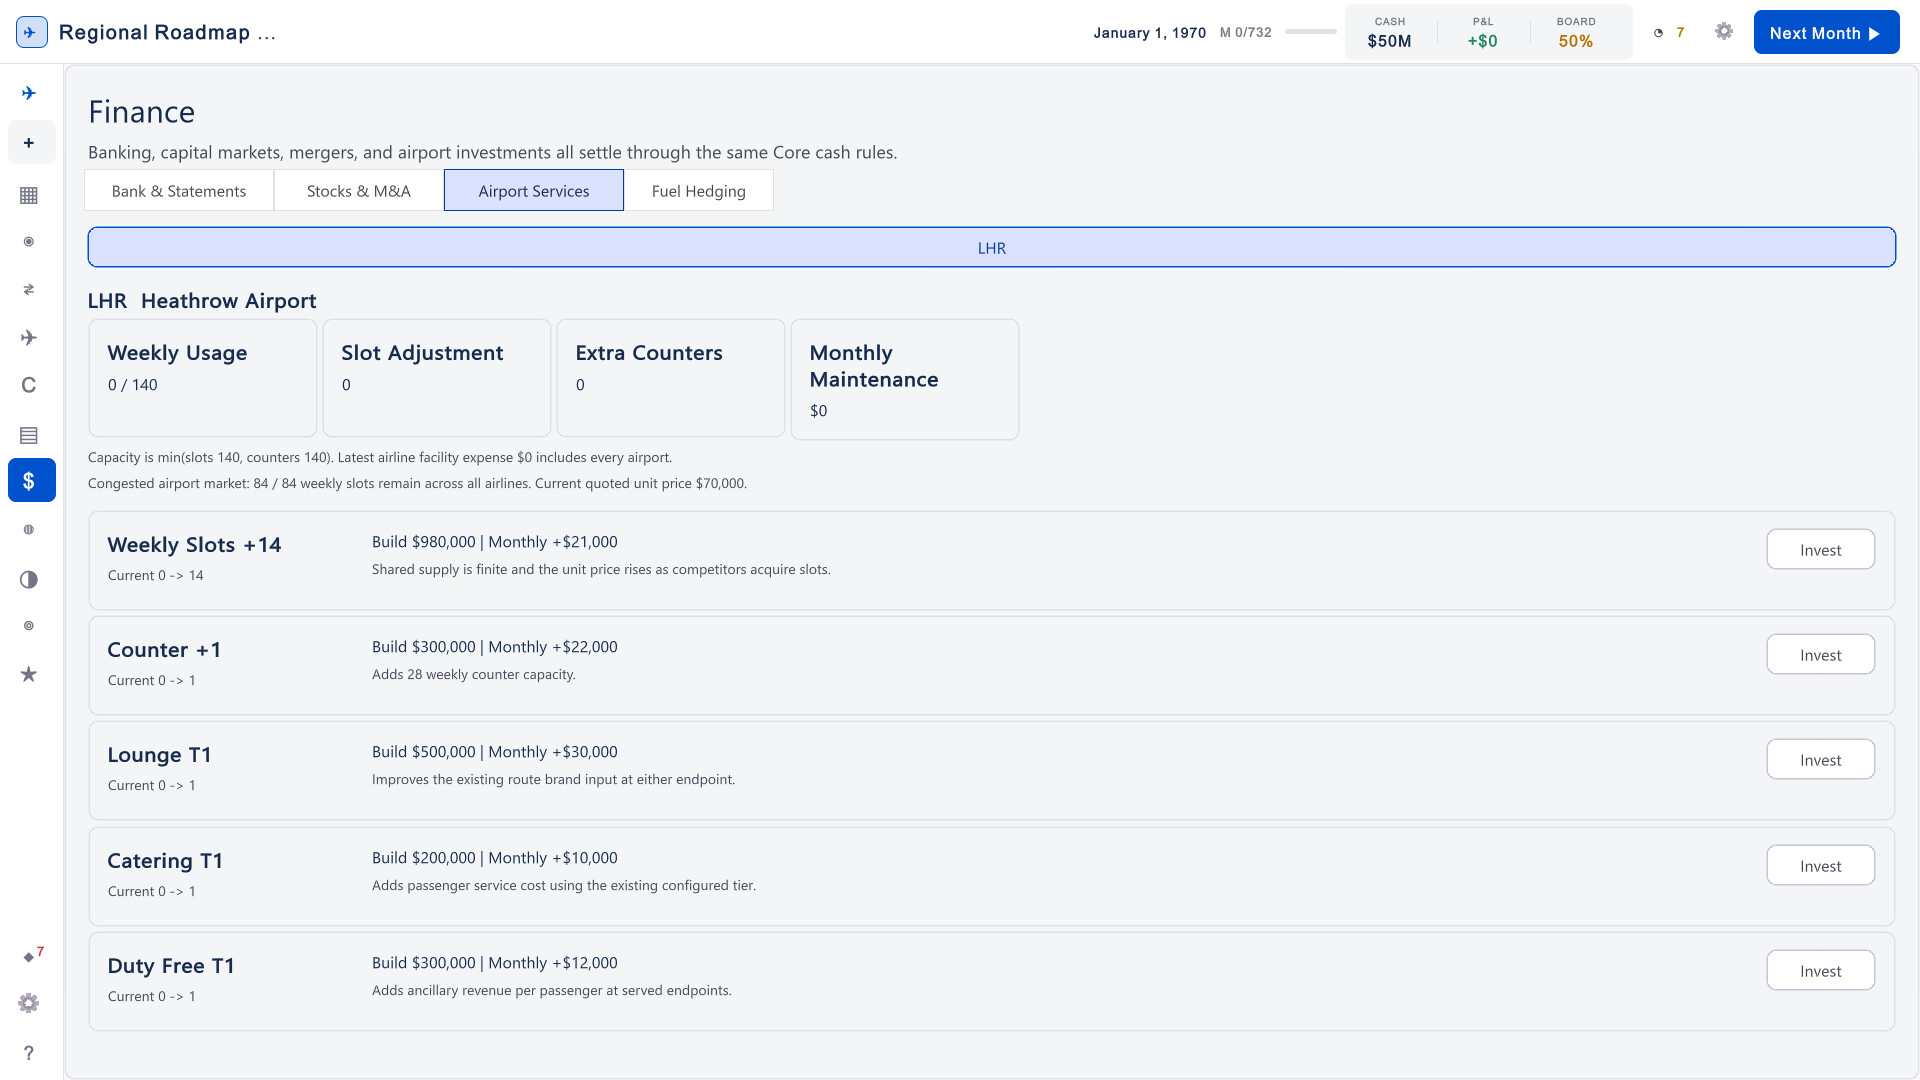This screenshot has height=1080, width=1920.
Task: Click the Slot Adjustment card
Action: (437, 378)
